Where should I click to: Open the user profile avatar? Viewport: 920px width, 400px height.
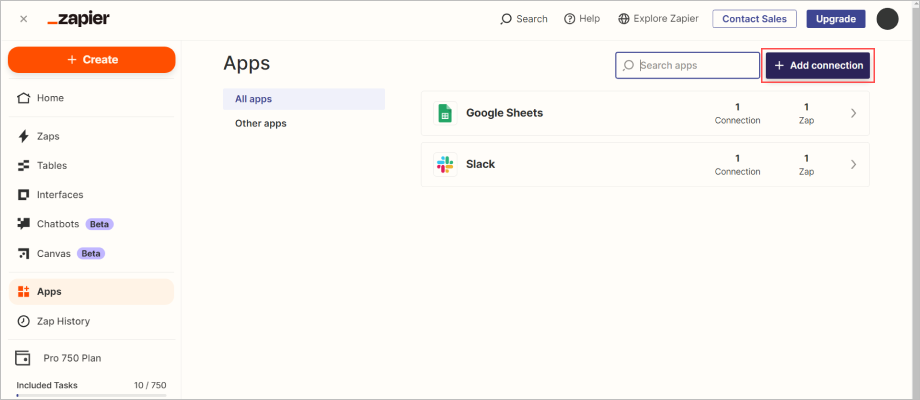887,19
